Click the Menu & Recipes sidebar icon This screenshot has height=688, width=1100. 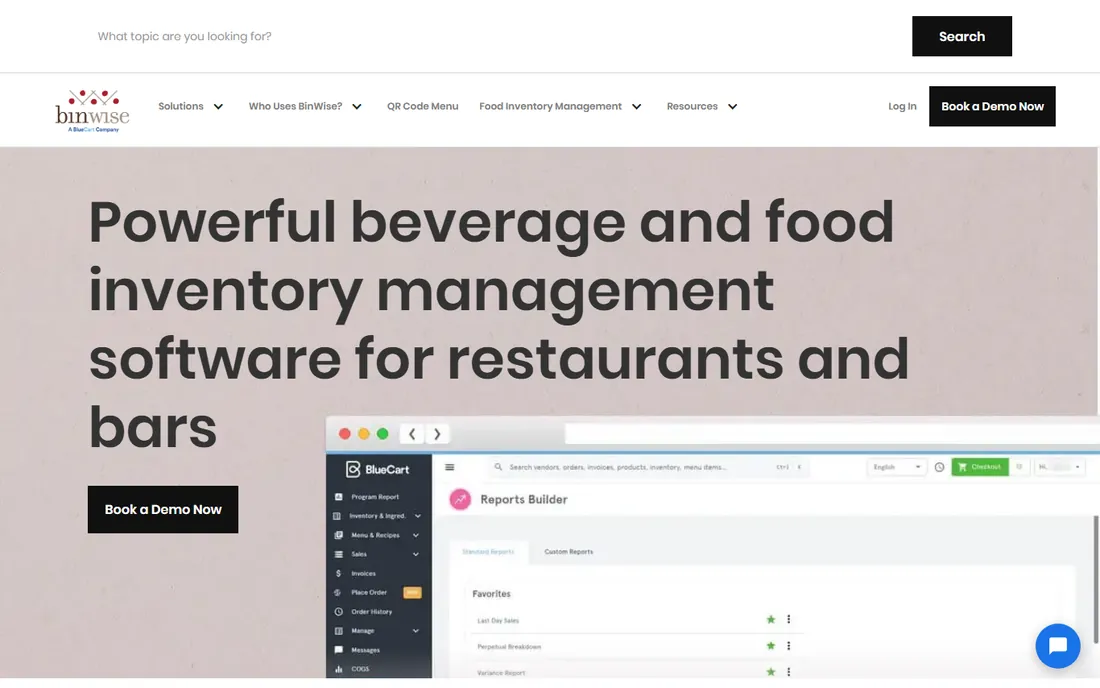[338, 535]
